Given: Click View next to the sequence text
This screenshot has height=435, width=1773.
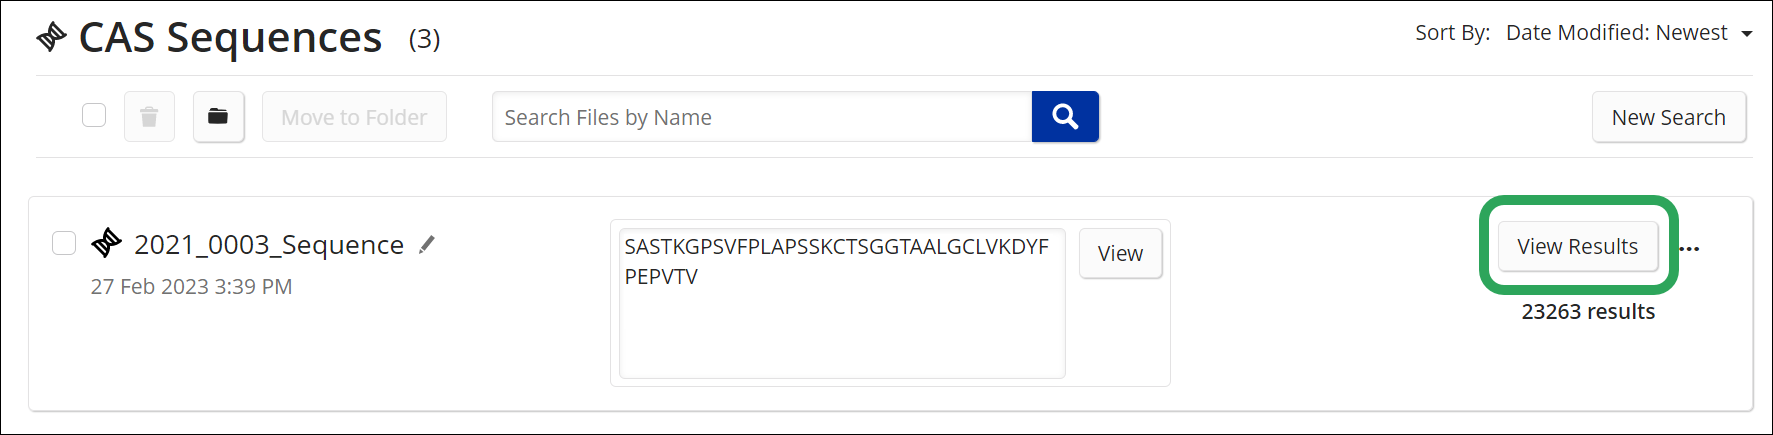Looking at the screenshot, I should 1120,254.
